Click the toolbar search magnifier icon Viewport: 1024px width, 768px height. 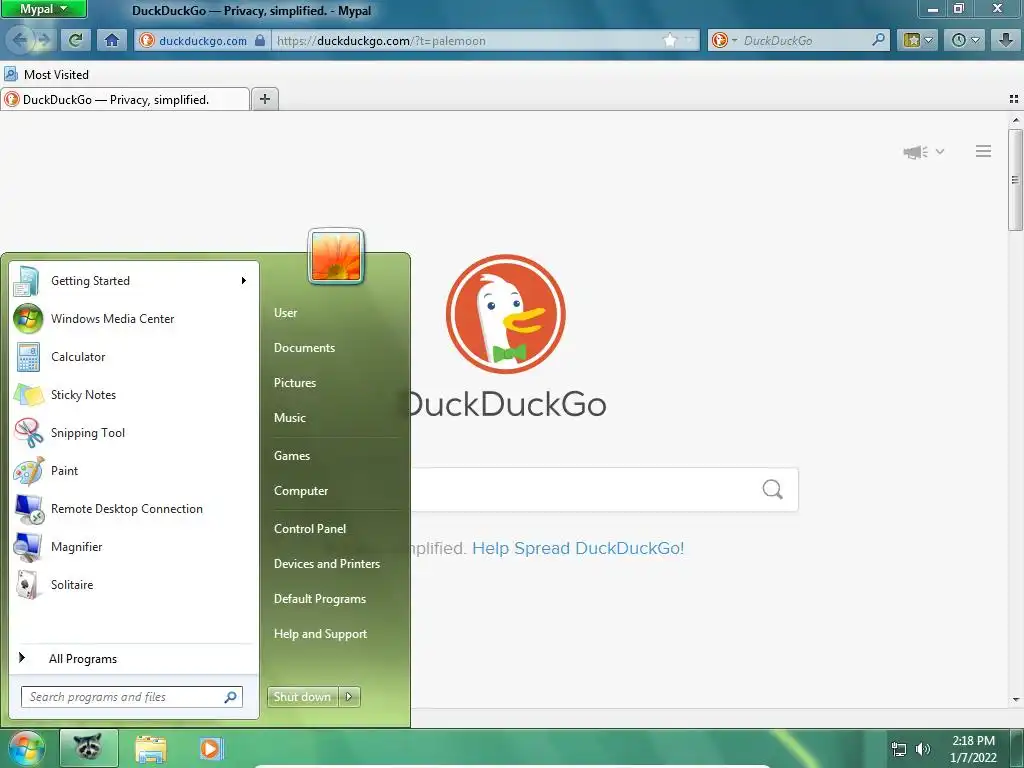coord(879,40)
